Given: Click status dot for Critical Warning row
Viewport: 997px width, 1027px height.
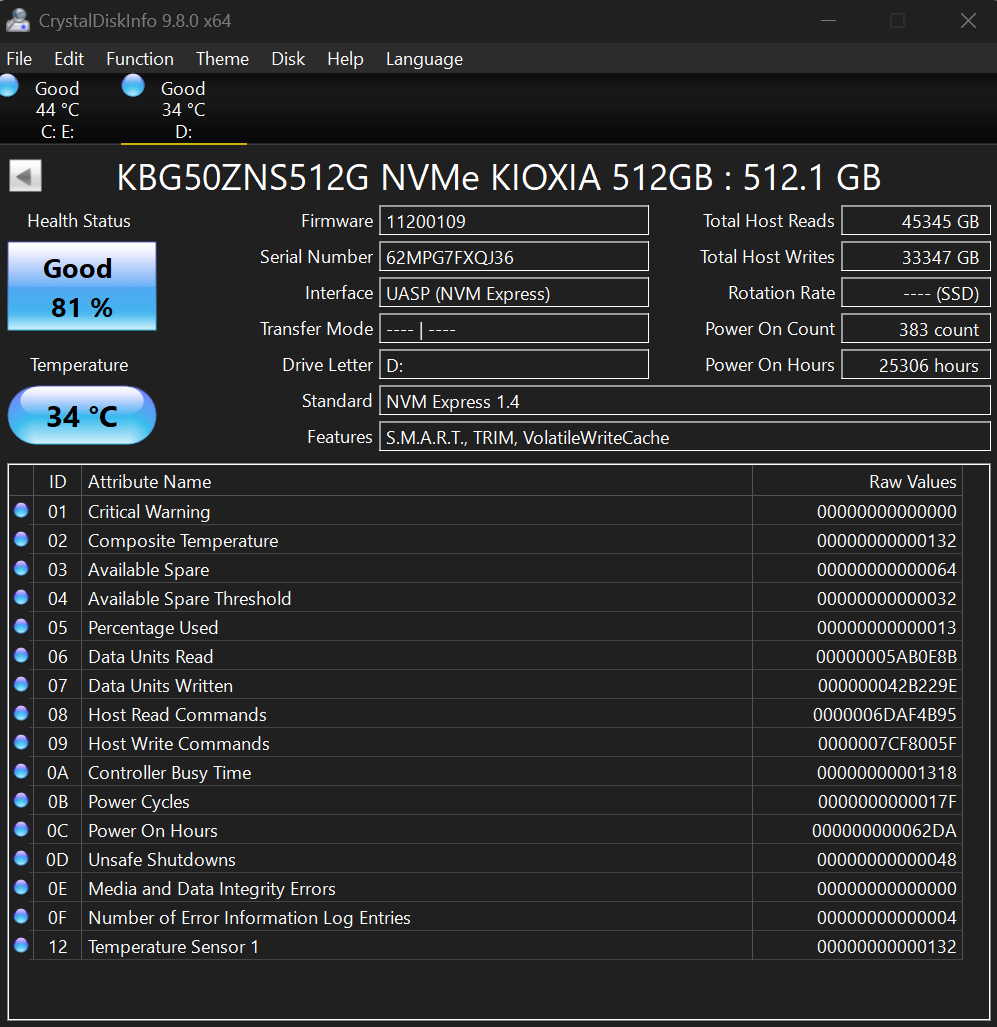Looking at the screenshot, I should coord(21,510).
